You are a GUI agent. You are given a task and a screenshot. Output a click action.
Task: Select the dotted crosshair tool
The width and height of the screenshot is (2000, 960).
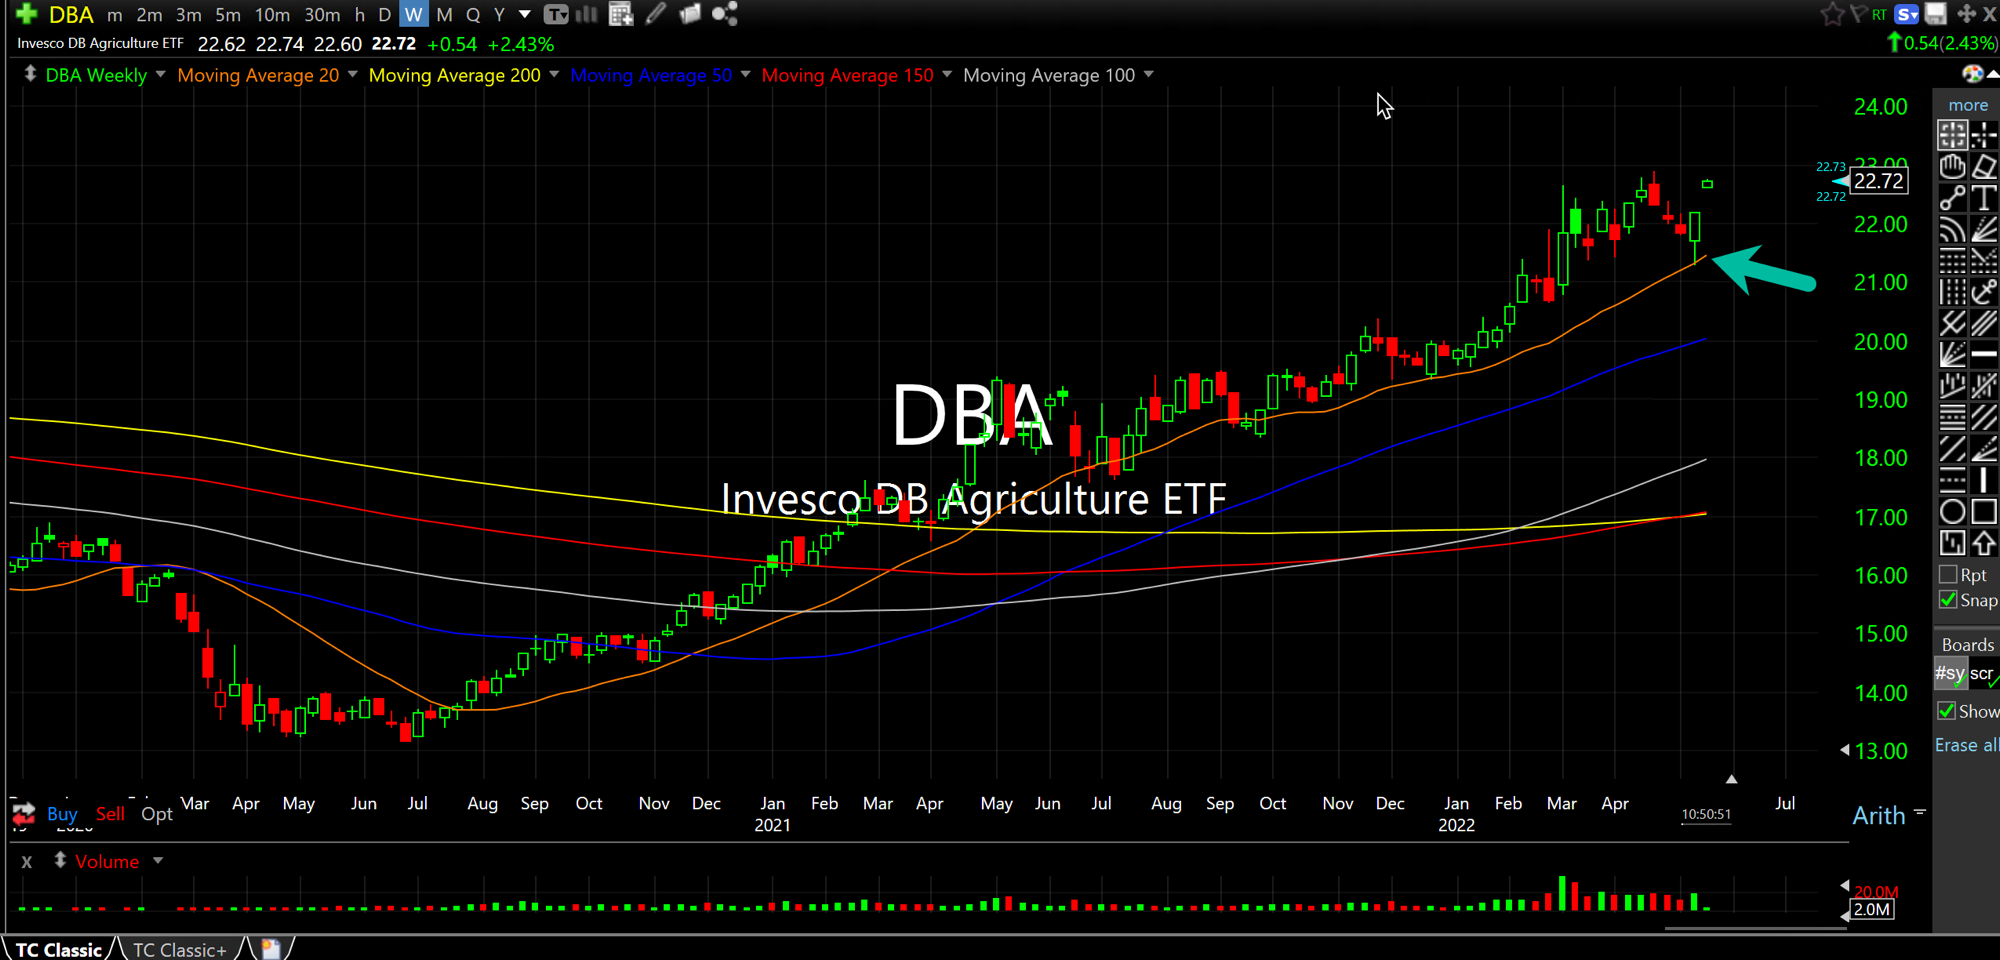tap(1984, 135)
